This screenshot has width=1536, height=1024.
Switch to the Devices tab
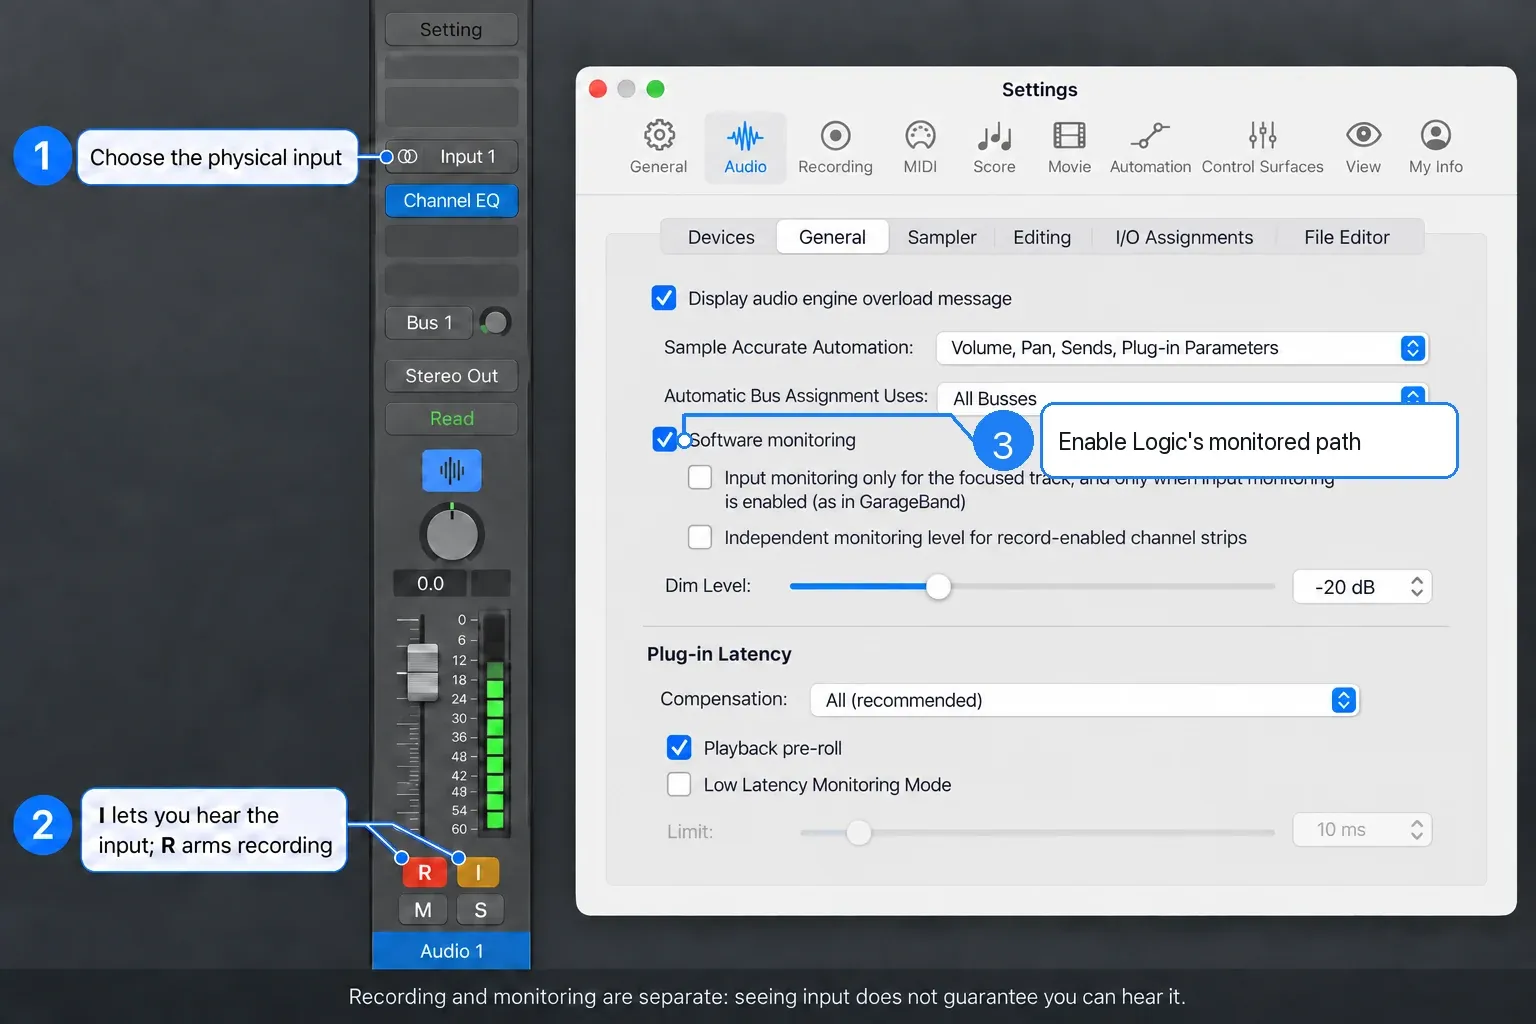click(x=721, y=237)
